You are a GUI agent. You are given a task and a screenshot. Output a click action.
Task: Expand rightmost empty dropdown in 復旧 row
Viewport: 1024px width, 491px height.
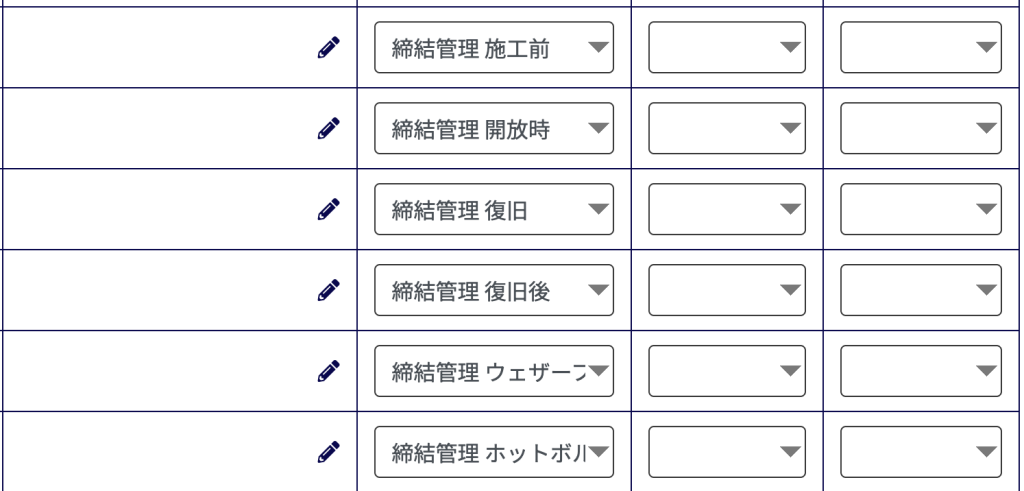click(x=921, y=210)
